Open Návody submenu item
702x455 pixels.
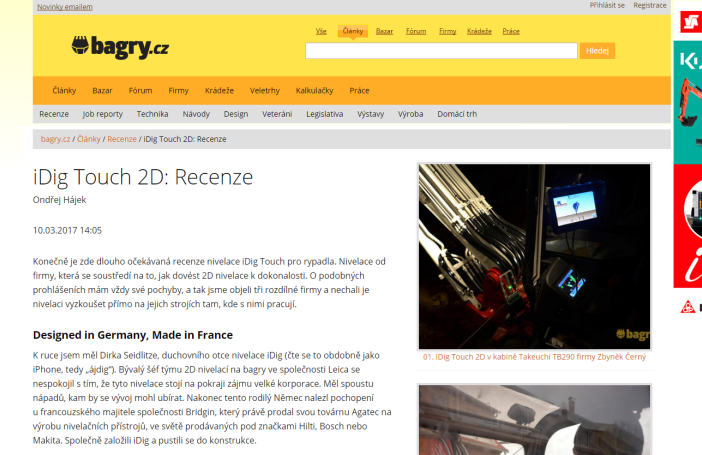coord(196,114)
